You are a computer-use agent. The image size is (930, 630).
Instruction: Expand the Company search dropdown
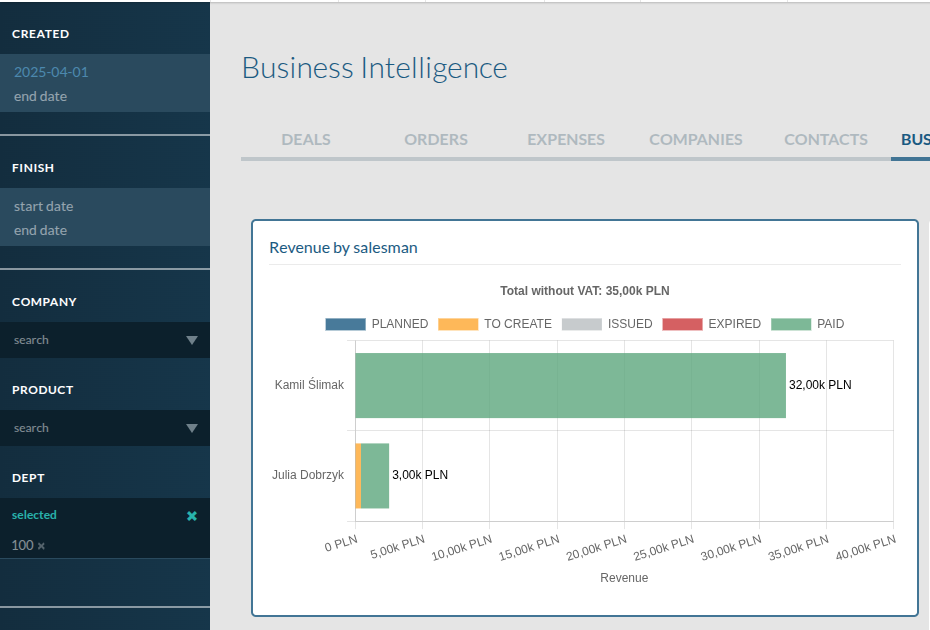coord(192,340)
